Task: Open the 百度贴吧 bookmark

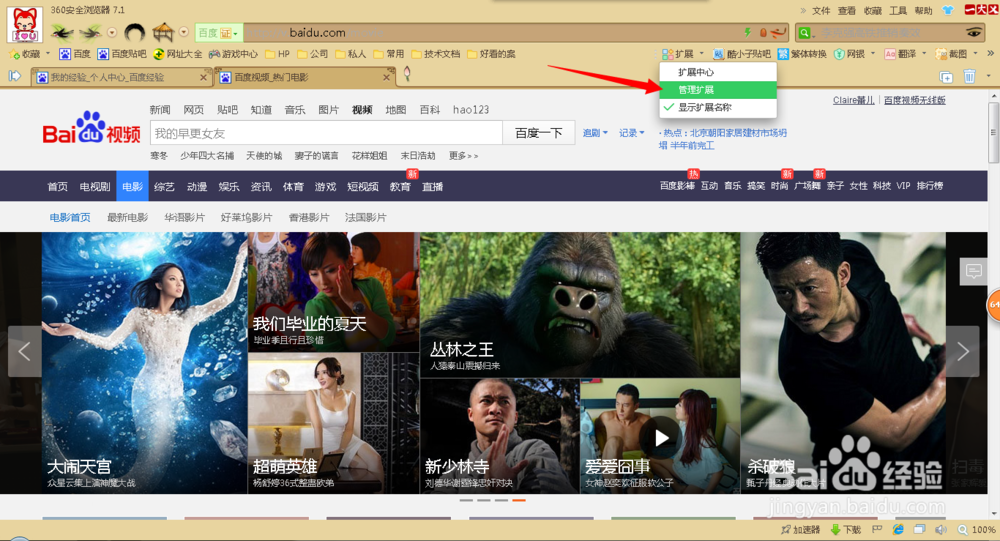Action: pyautogui.click(x=122, y=54)
